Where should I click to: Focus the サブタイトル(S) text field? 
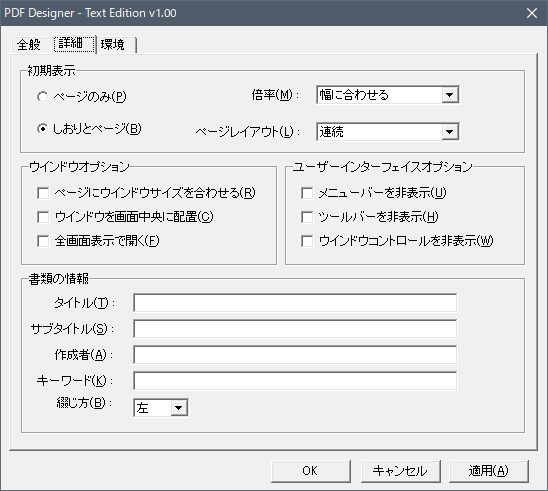pyautogui.click(x=295, y=329)
